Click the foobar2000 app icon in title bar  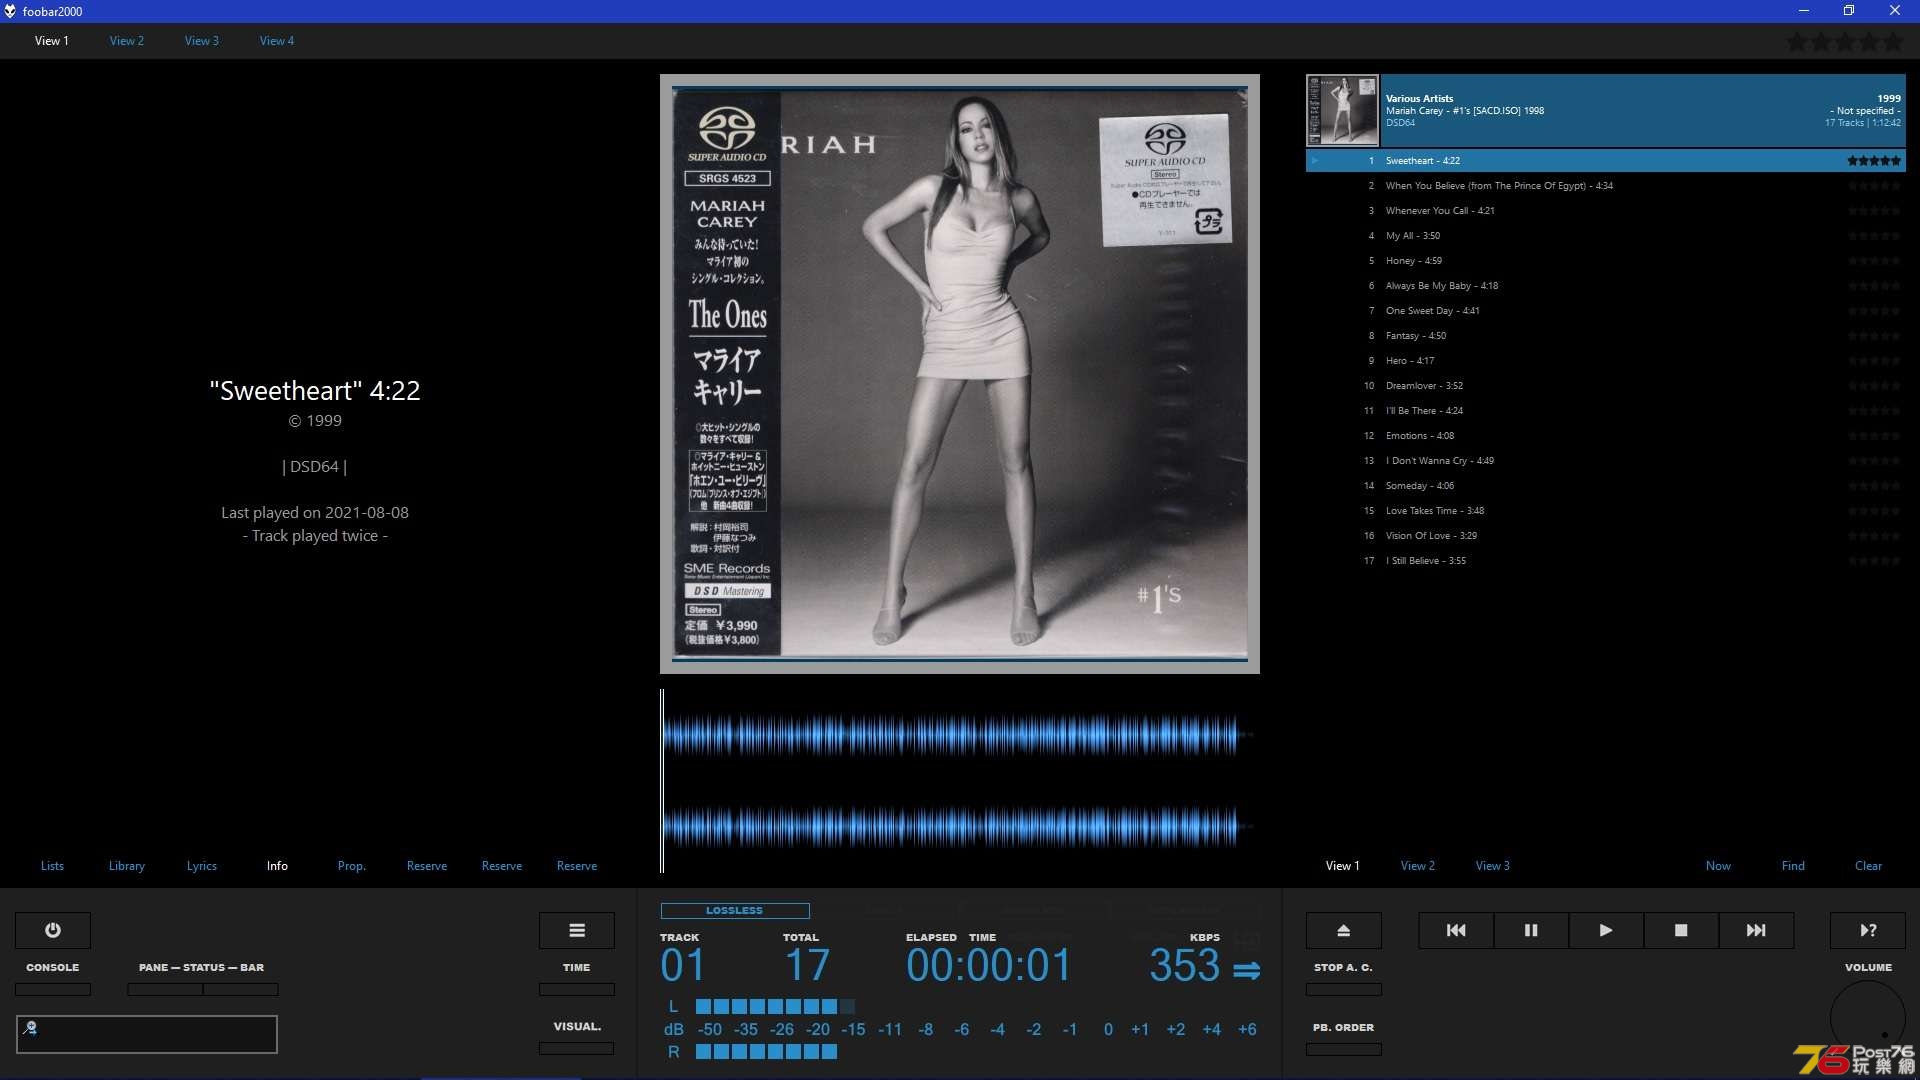(10, 11)
